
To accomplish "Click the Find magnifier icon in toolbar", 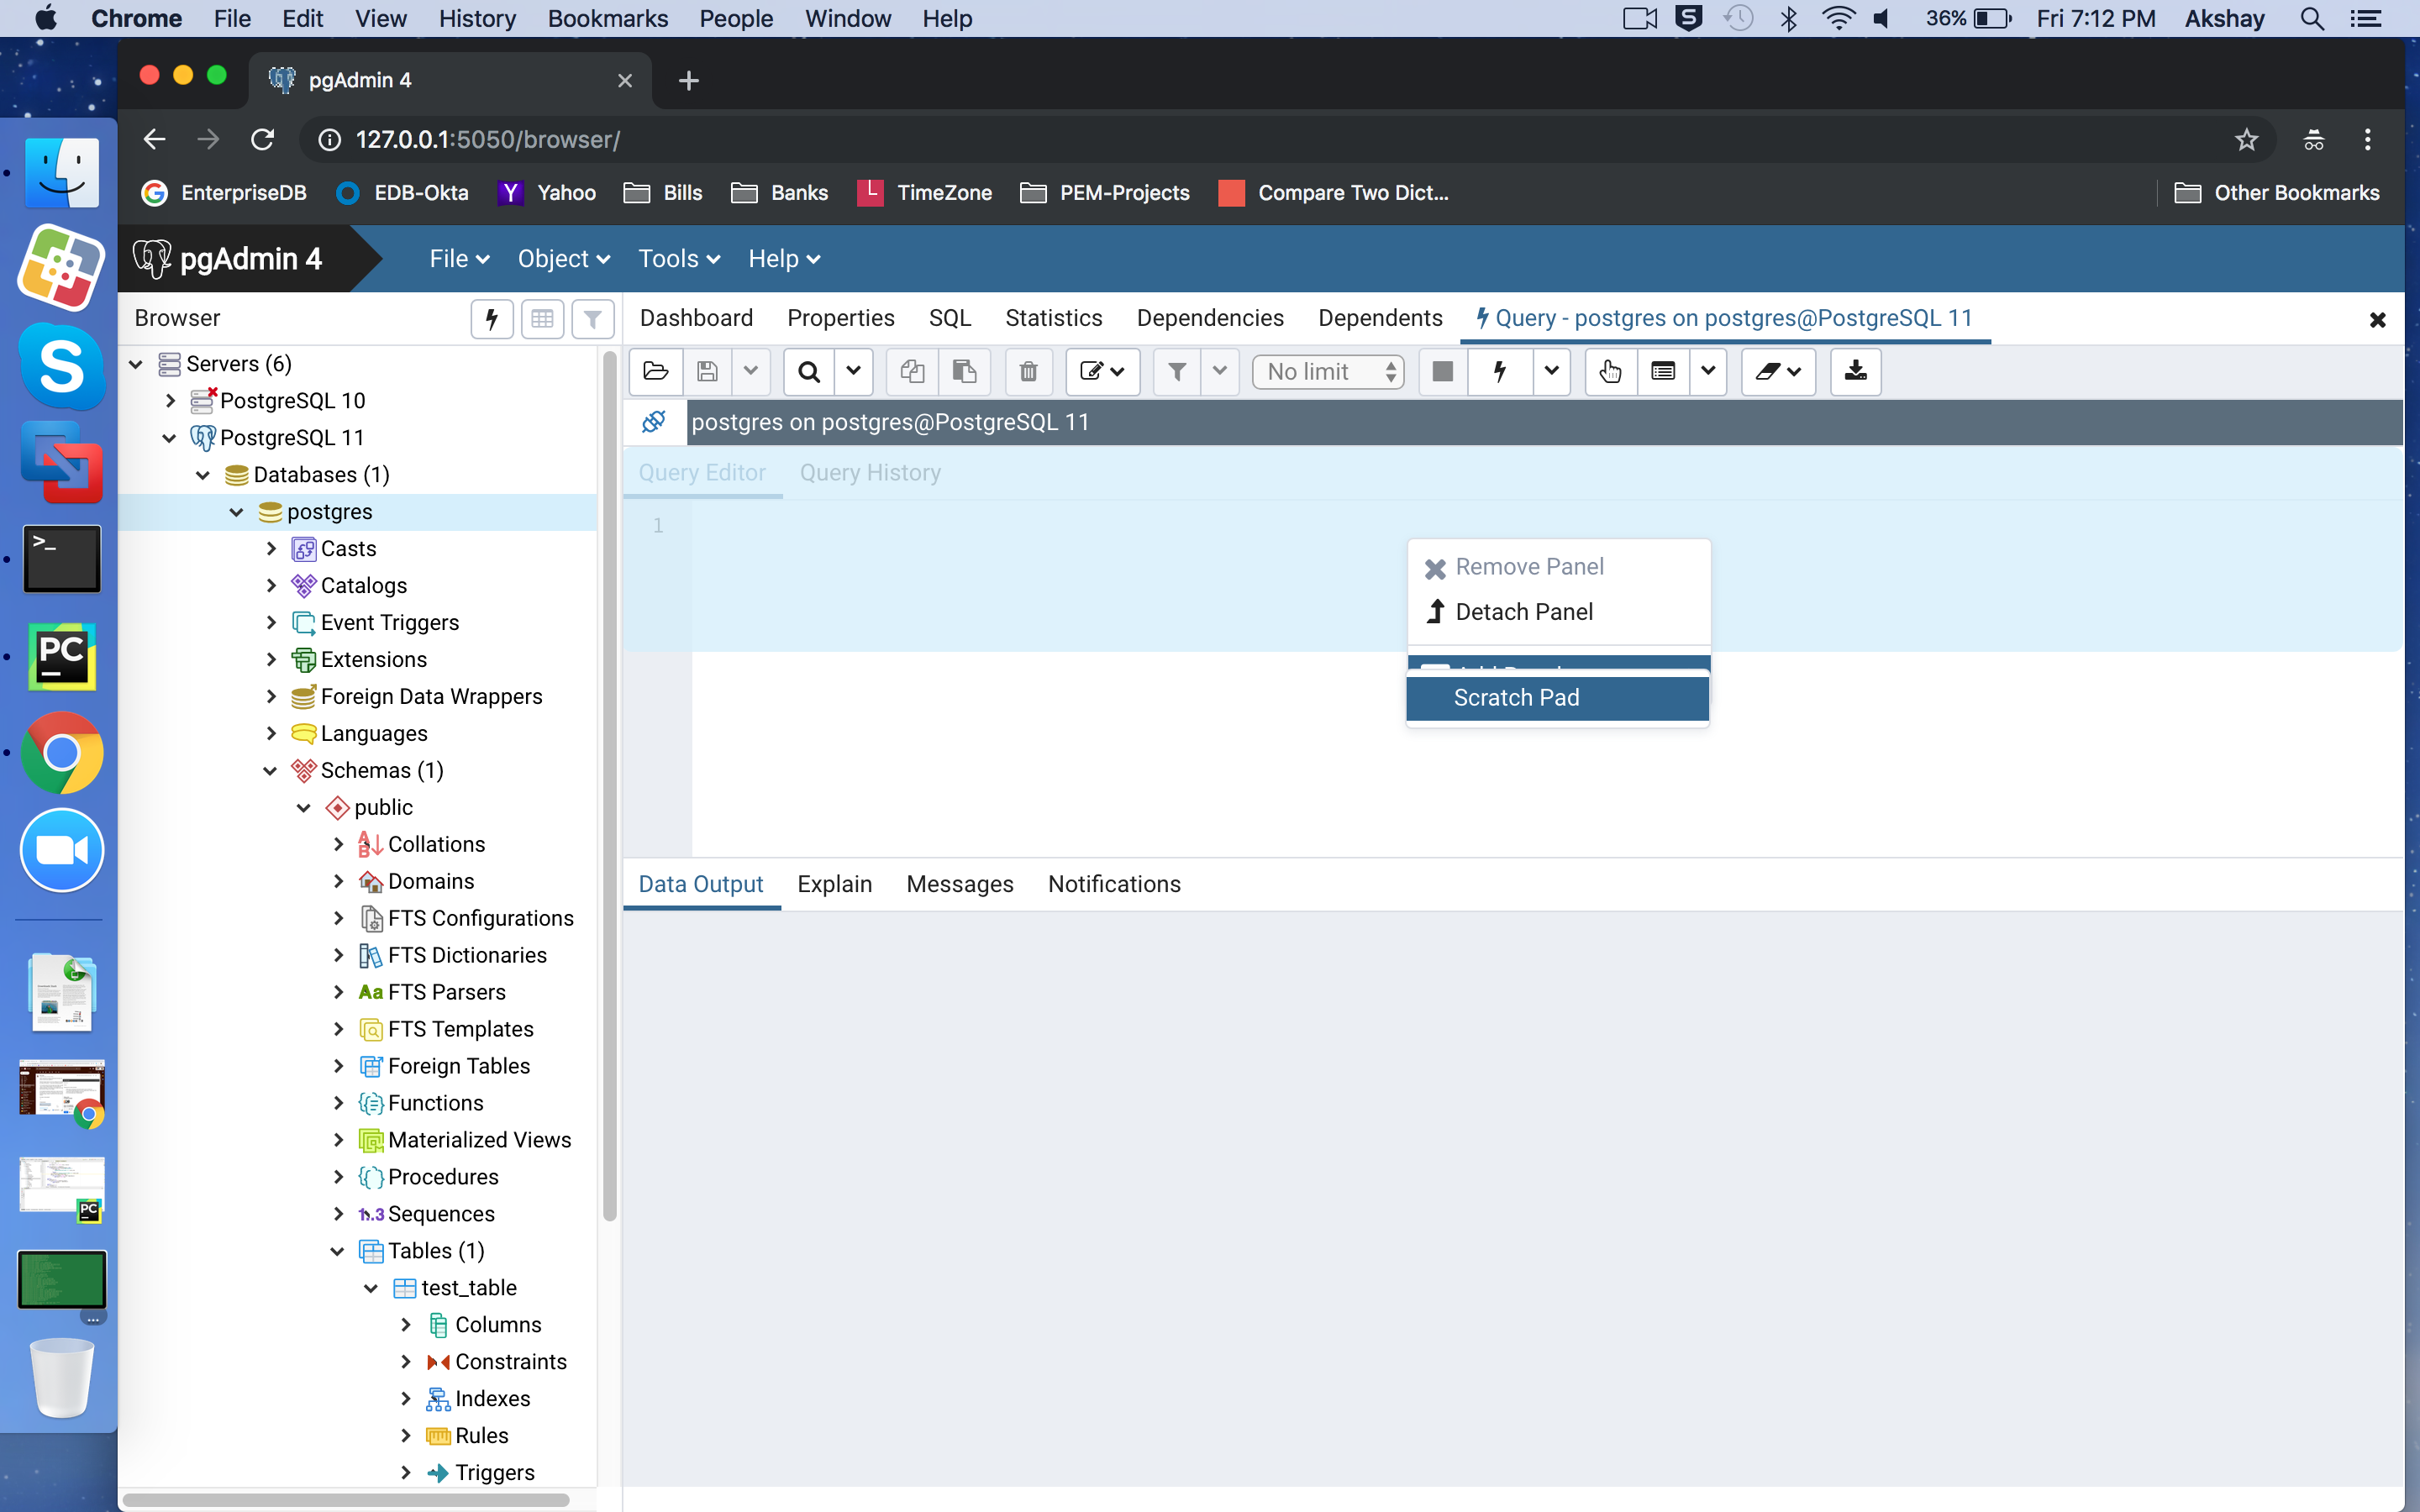I will tap(809, 372).
